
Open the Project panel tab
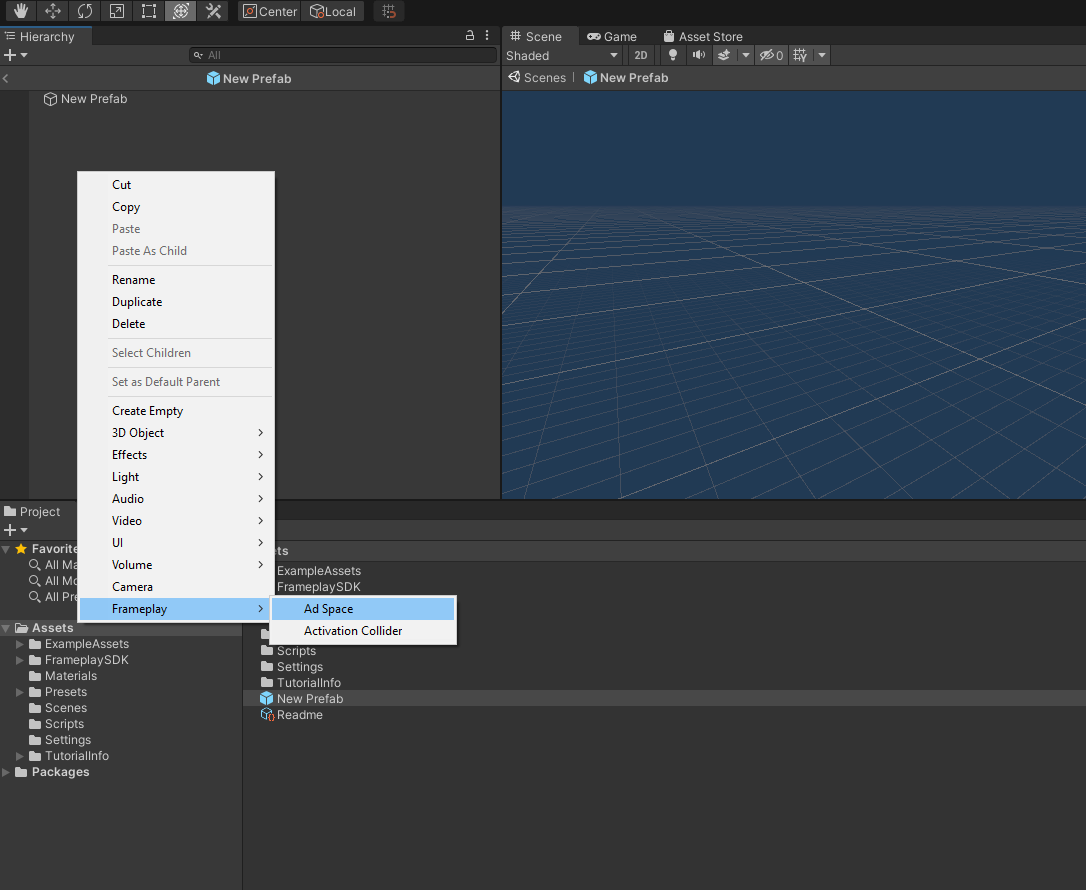tap(33, 512)
